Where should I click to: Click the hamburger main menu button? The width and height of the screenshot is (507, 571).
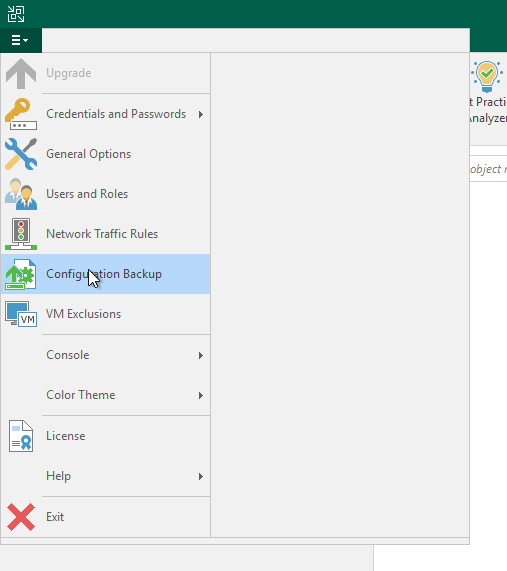pos(20,40)
